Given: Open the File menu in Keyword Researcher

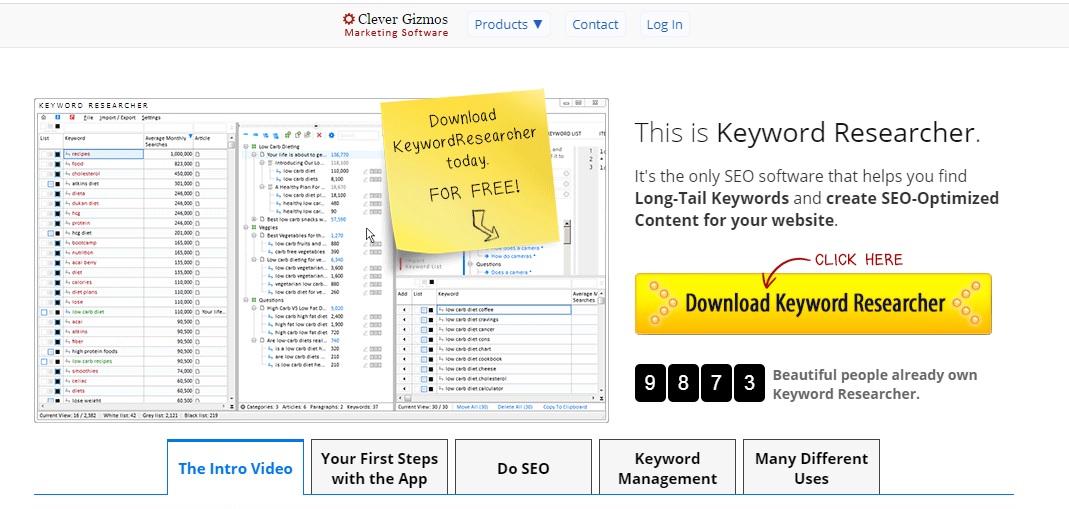Looking at the screenshot, I should pyautogui.click(x=88, y=117).
